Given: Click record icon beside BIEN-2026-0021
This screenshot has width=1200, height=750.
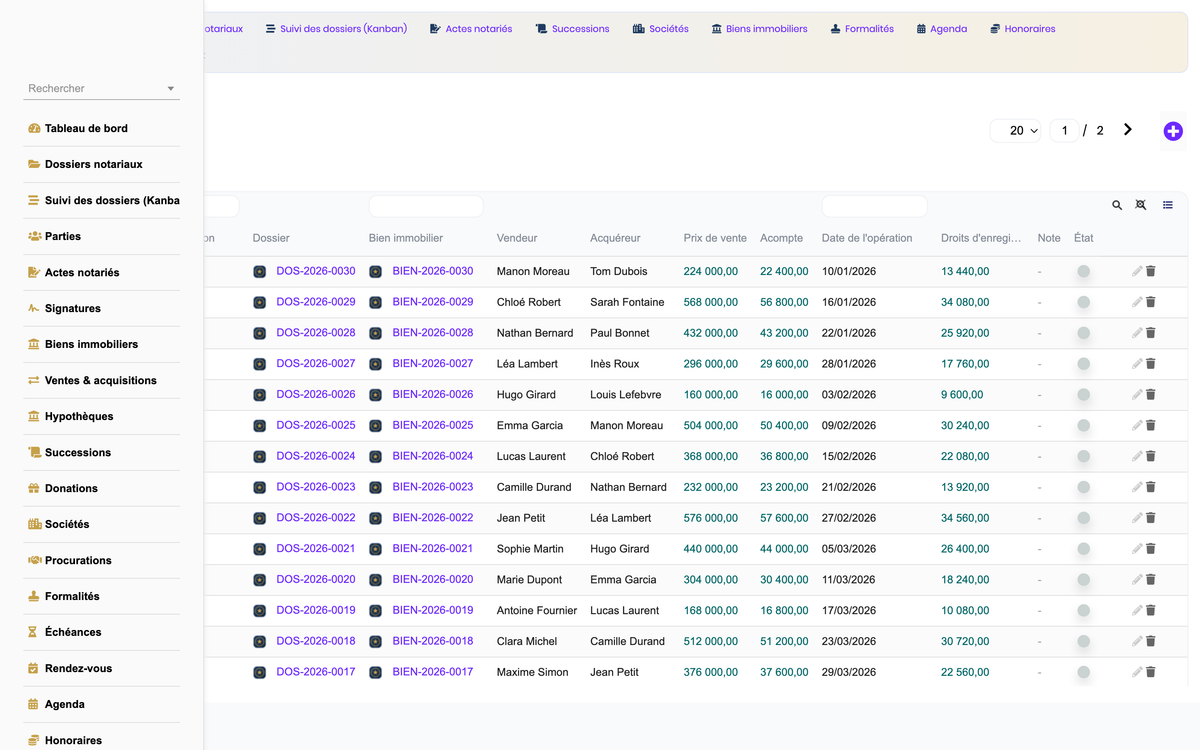Looking at the screenshot, I should tap(376, 549).
